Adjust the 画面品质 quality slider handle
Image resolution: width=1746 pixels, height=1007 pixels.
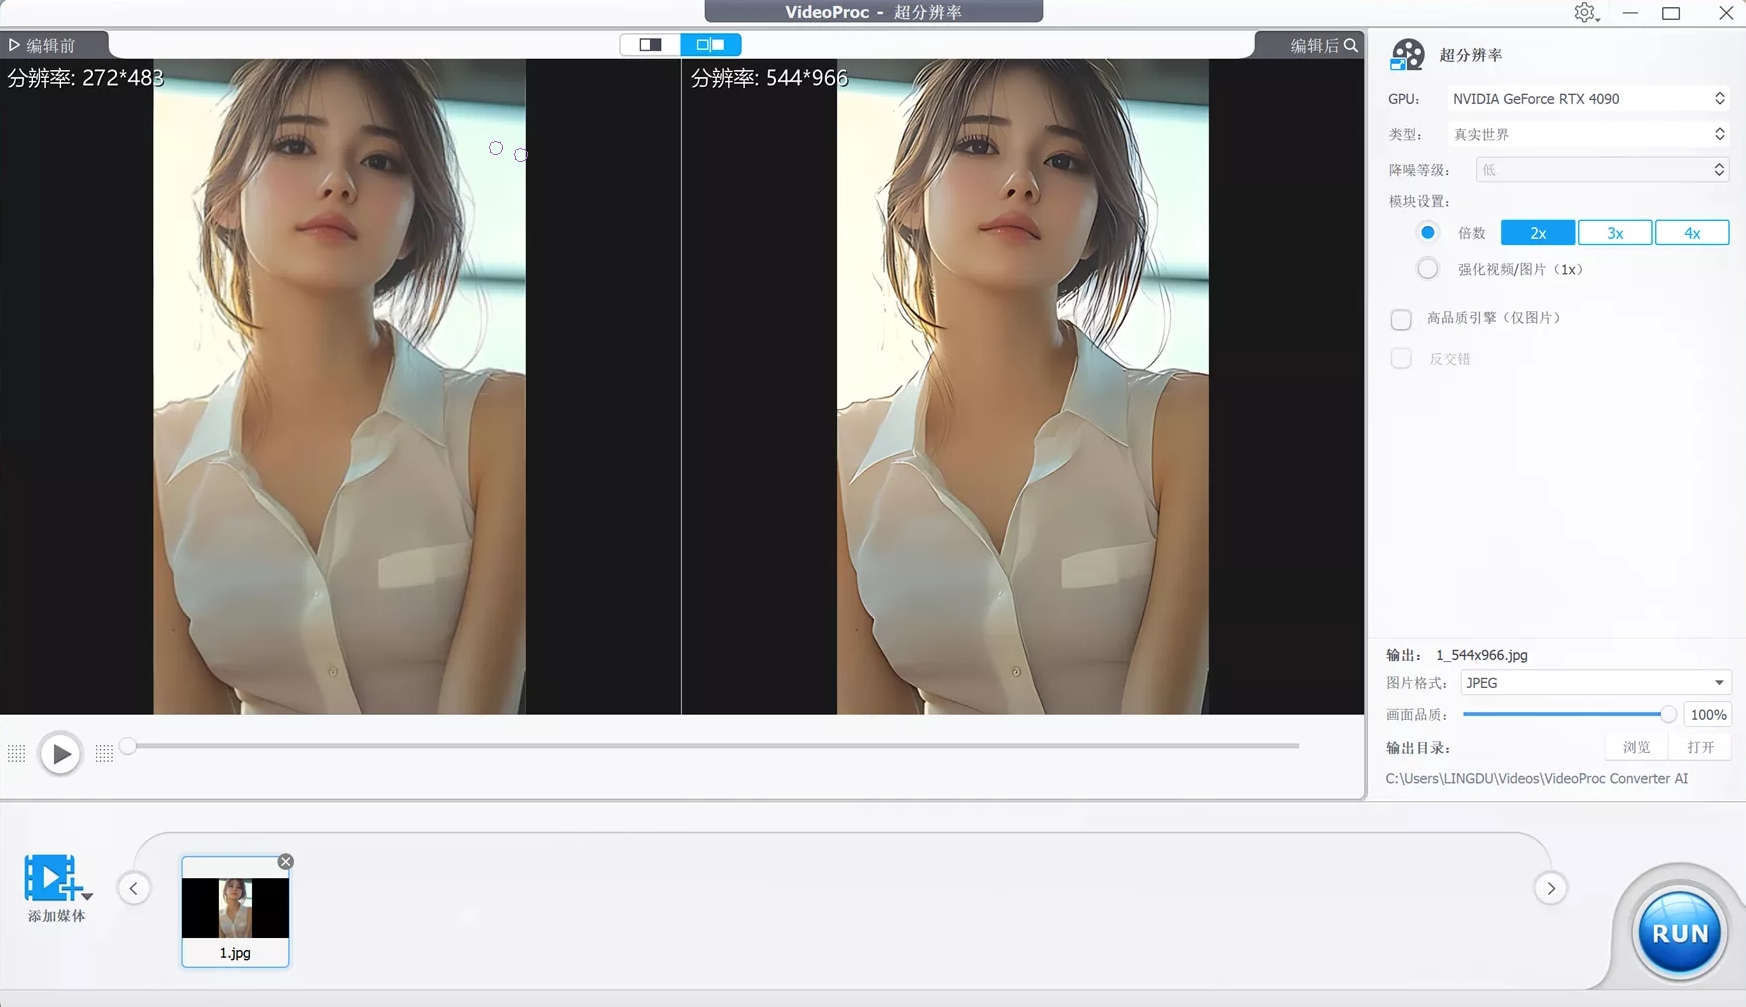[1668, 714]
